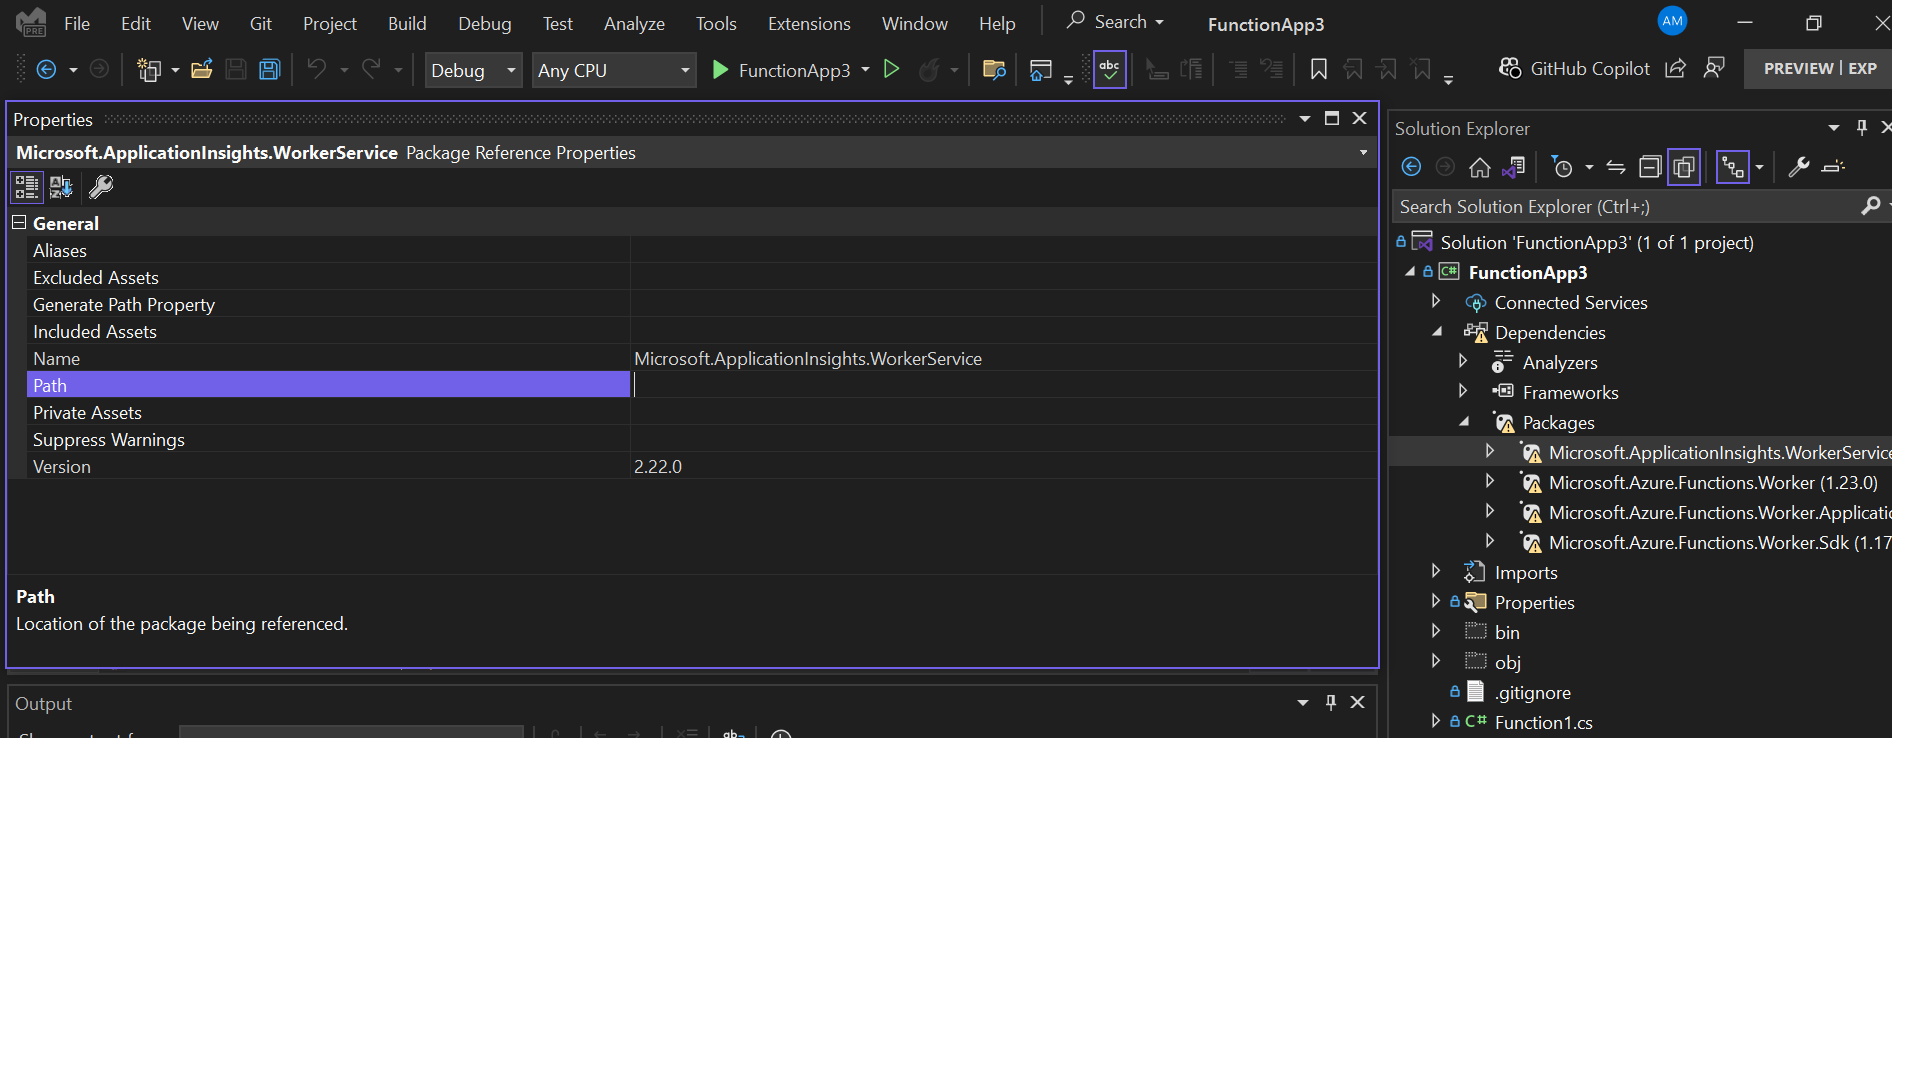
Task: Click the Preview Selected Items icon
Action: click(x=1833, y=167)
